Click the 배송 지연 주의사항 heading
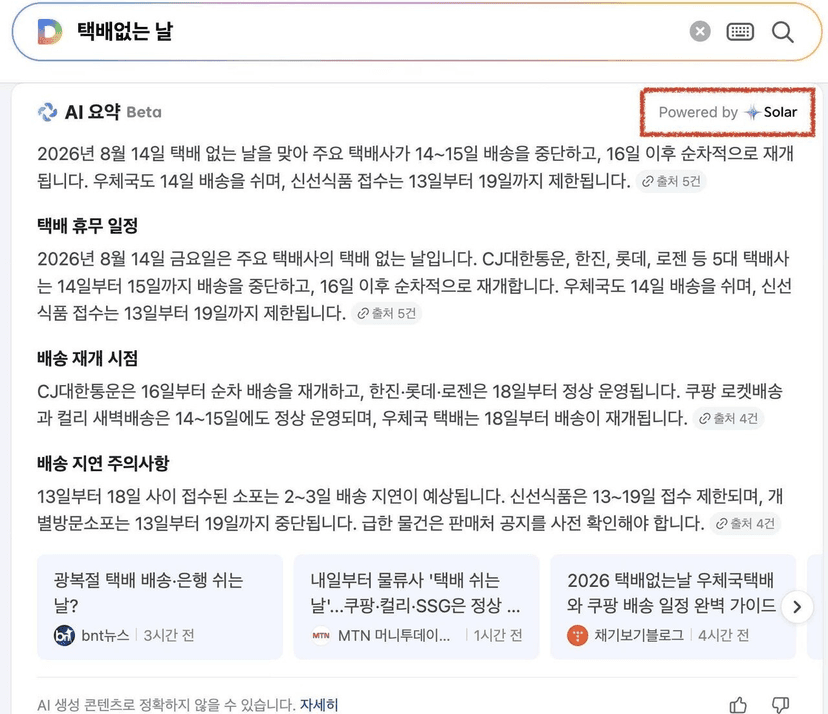The height and width of the screenshot is (714, 828). coord(103,464)
